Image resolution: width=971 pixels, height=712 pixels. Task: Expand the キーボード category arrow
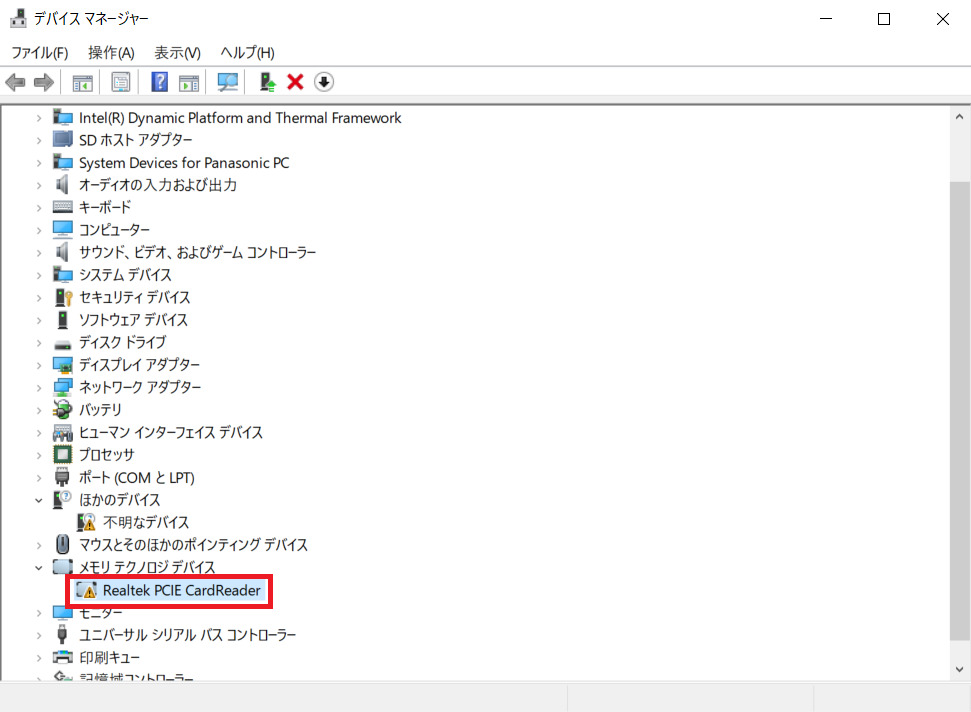(x=39, y=208)
